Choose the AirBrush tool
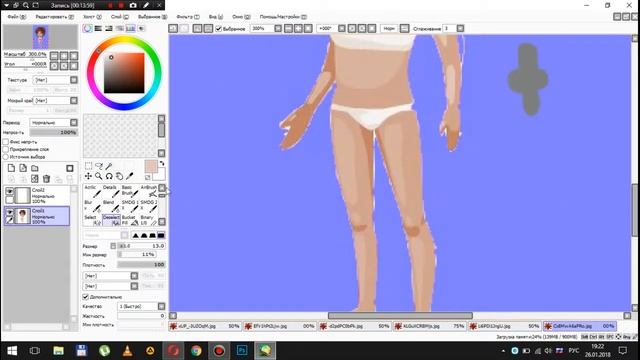Viewport: 640px width, 360px height. (148, 191)
